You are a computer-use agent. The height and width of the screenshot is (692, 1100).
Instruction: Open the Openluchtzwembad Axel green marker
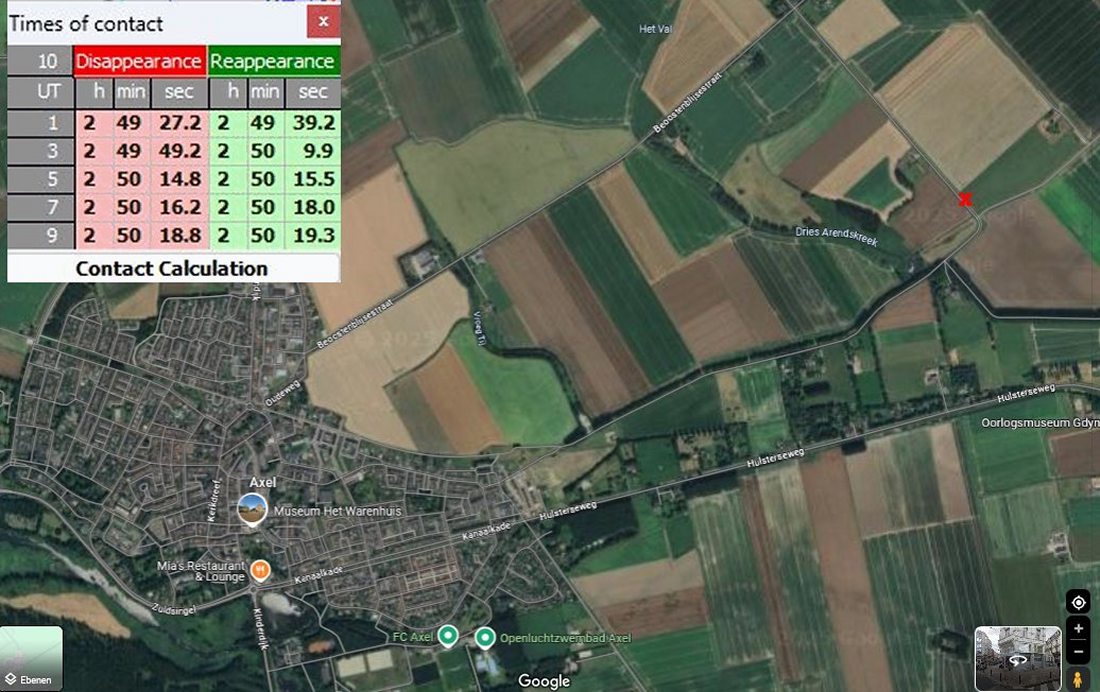tap(485, 638)
